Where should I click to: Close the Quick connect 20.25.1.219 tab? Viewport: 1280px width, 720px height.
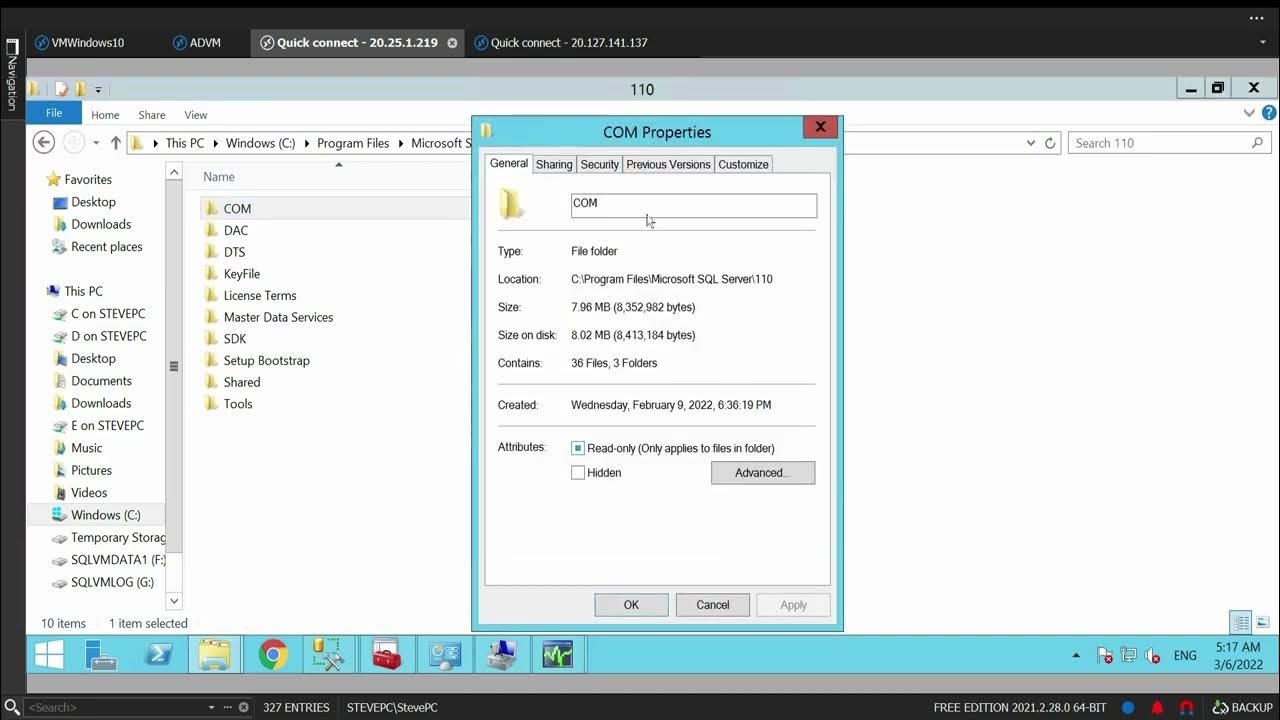[x=452, y=43]
